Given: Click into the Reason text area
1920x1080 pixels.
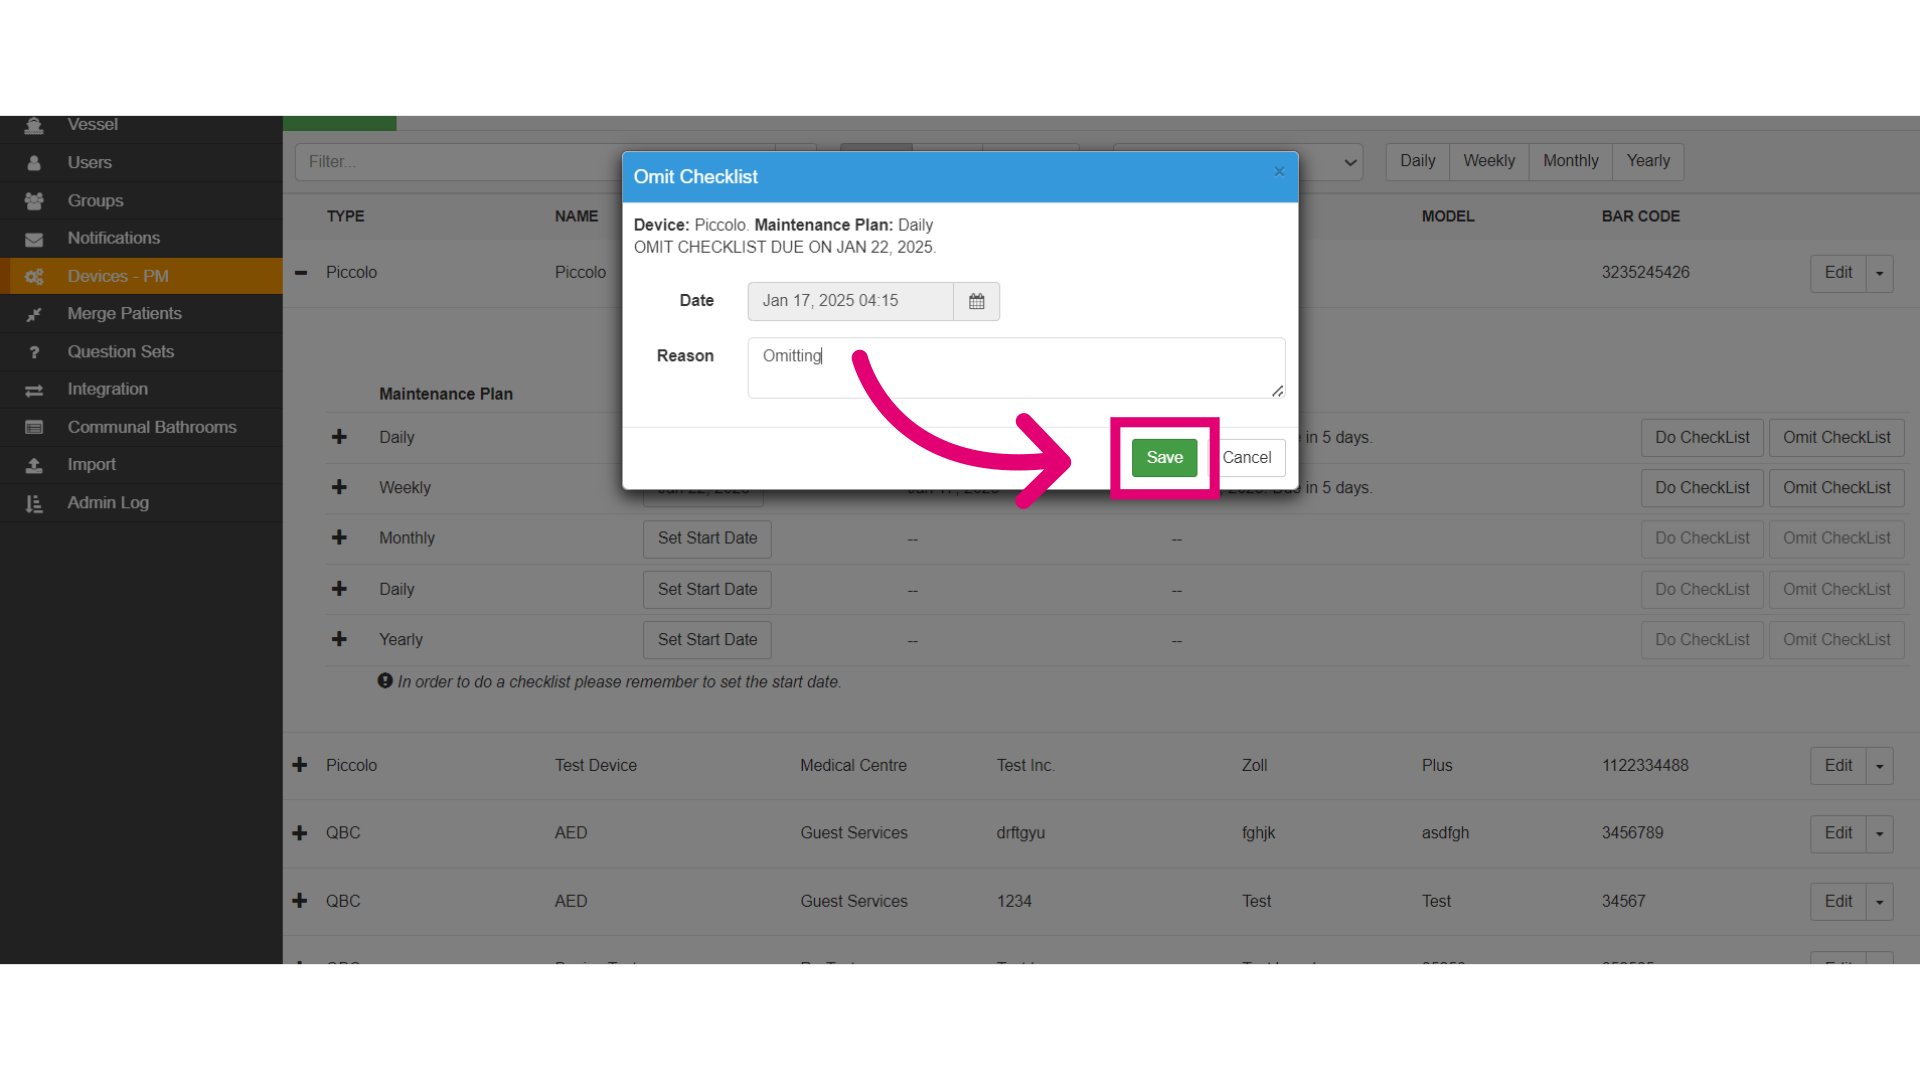Looking at the screenshot, I should coord(1016,368).
